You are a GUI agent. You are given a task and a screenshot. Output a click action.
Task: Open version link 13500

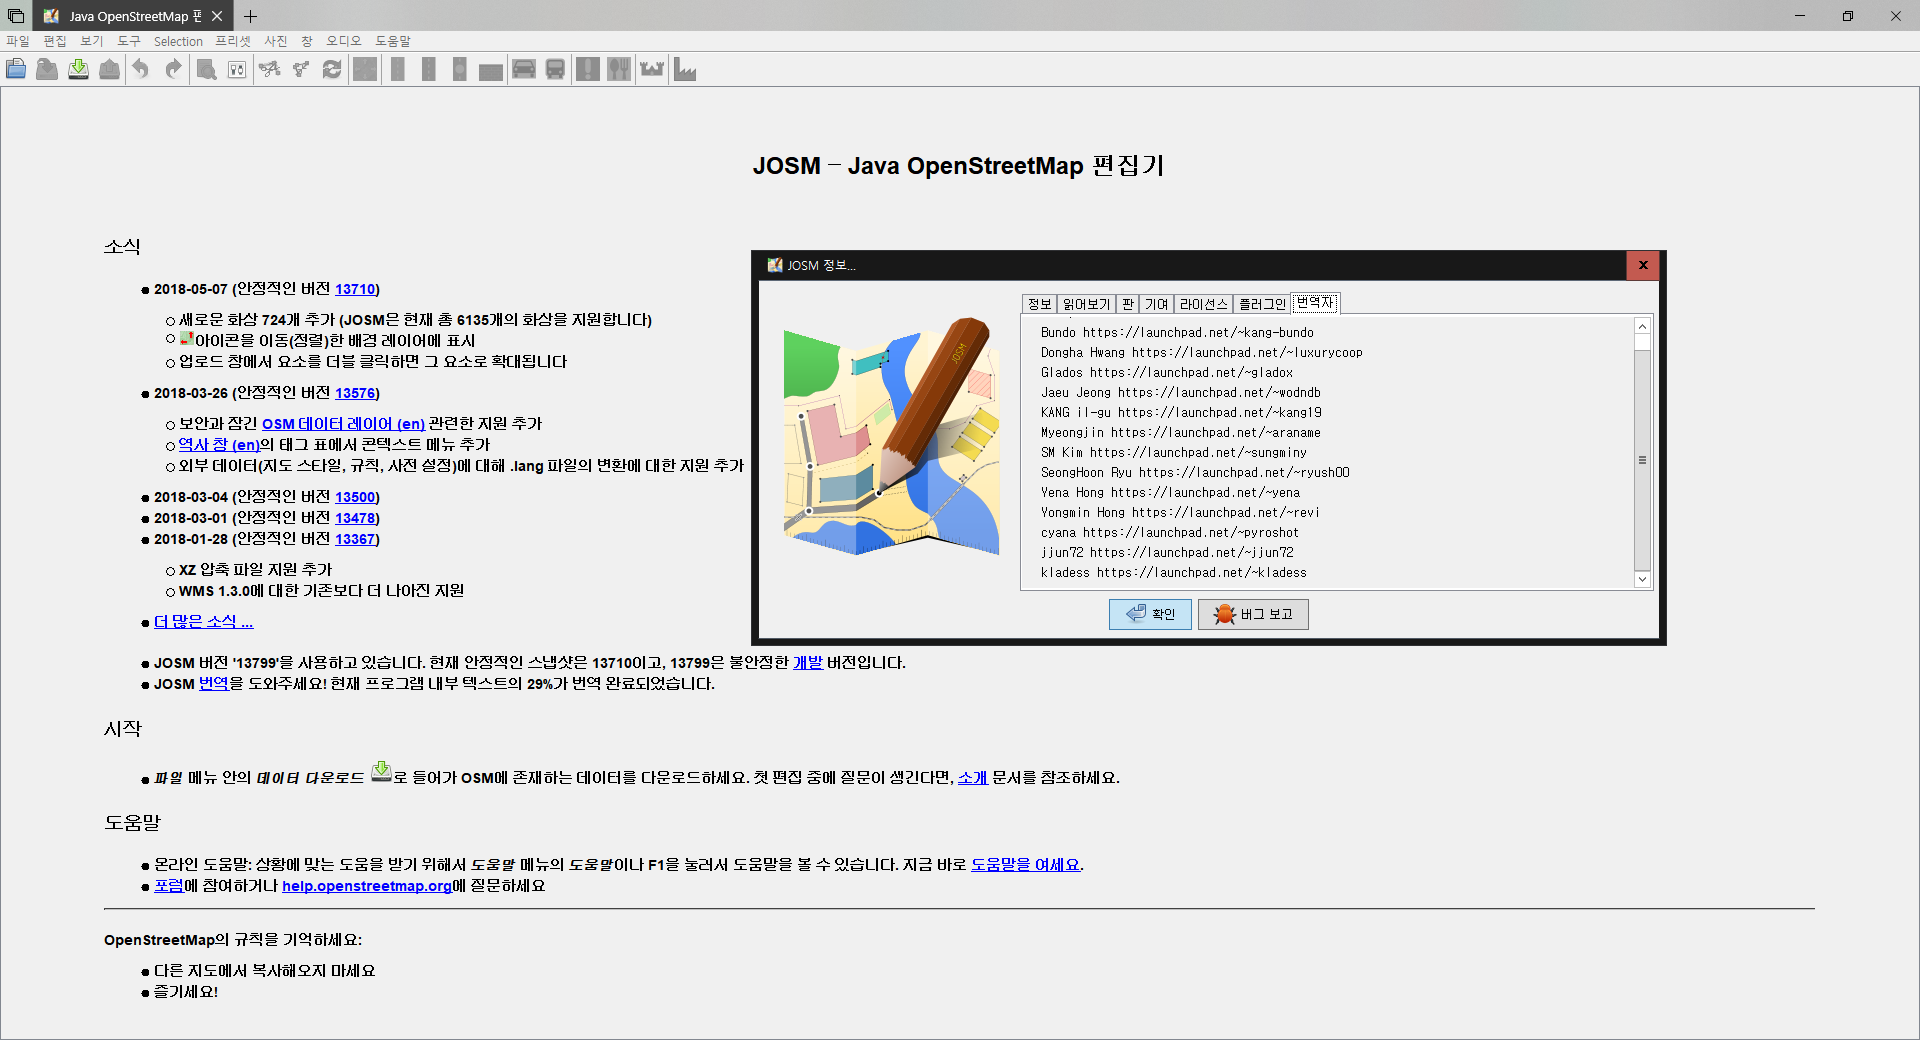pos(355,497)
